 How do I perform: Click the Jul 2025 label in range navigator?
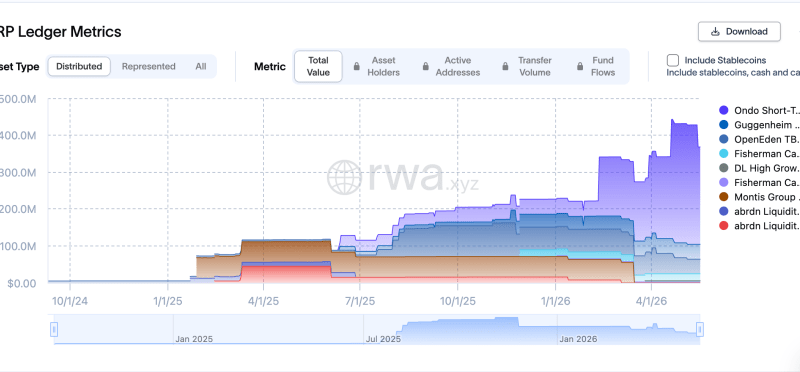coord(383,339)
